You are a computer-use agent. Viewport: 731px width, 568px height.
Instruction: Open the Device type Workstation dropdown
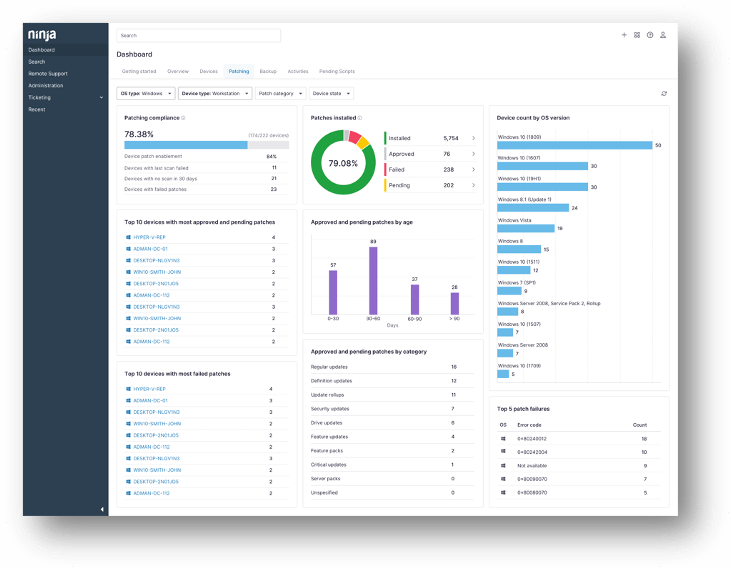[x=215, y=93]
